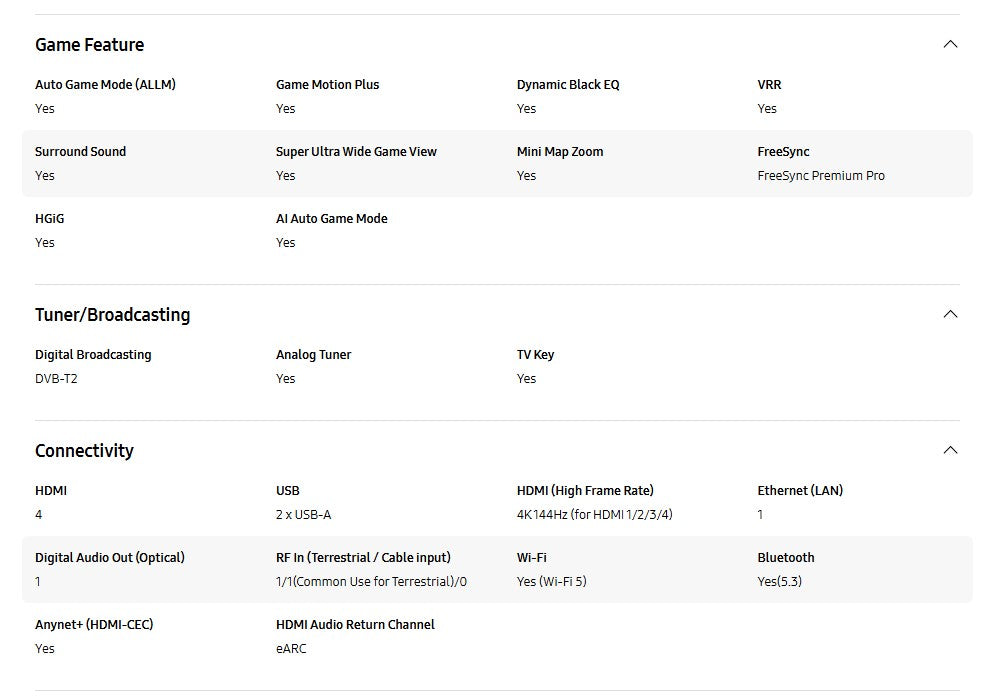Click the 4K144Hz HDMI value text
991x699 pixels.
click(594, 515)
